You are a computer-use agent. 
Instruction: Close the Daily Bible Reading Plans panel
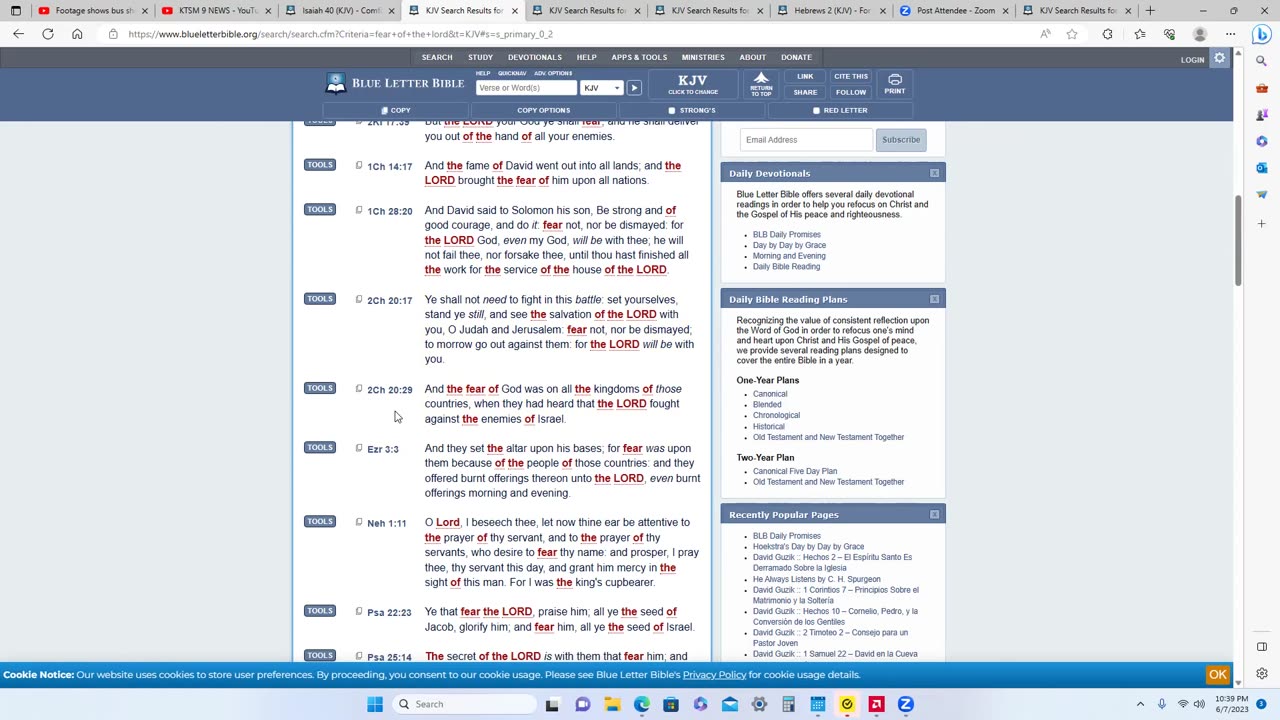pos(934,299)
